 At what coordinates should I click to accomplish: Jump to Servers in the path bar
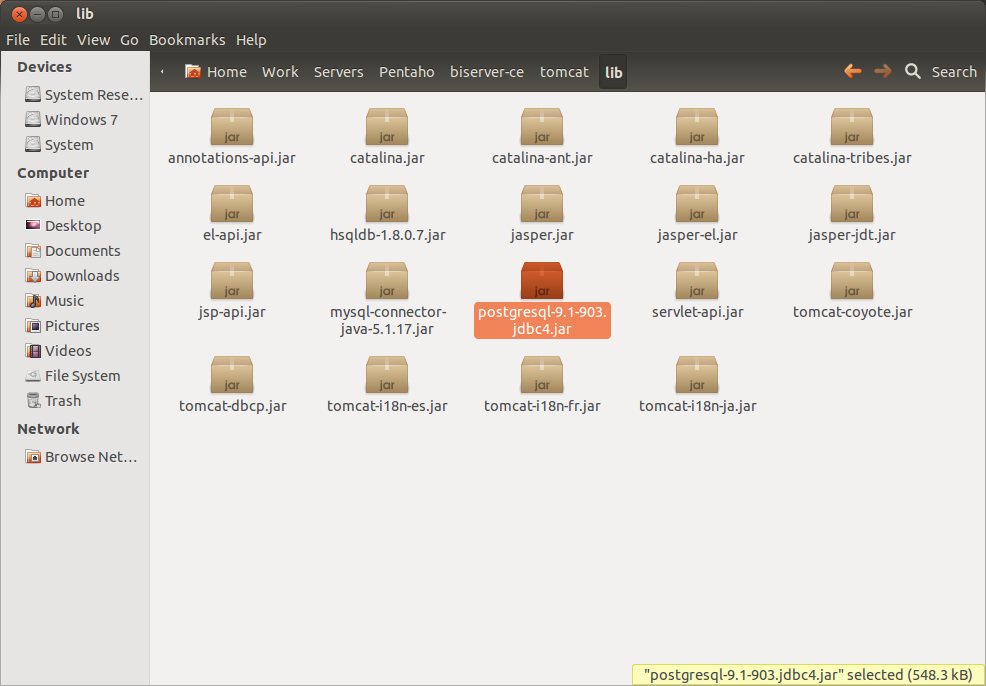(338, 72)
